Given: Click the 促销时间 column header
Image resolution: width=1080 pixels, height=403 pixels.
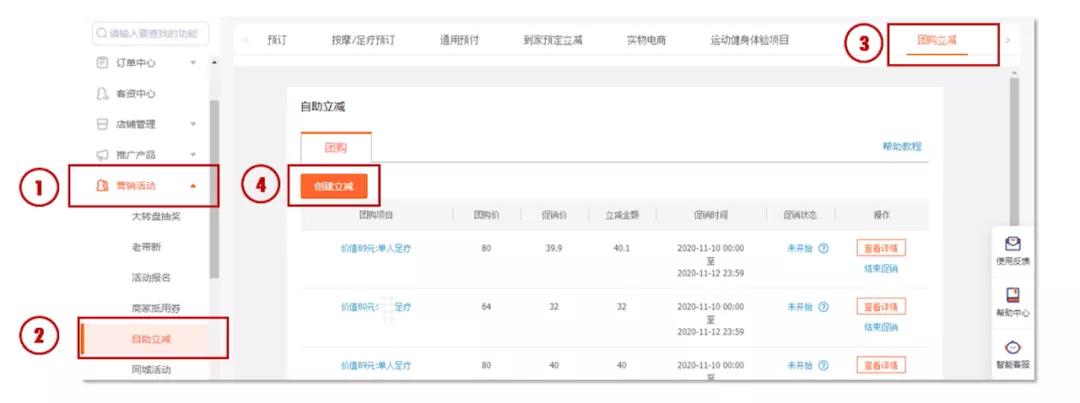Looking at the screenshot, I should click(x=711, y=215).
